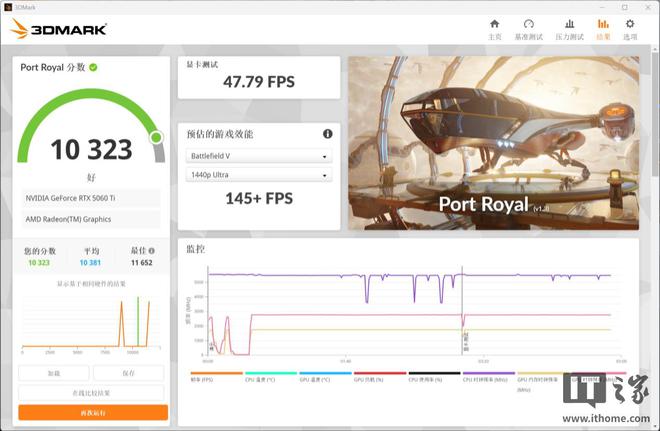The image size is (660, 431).
Task: Switch to the 结果 Results tab
Action: coord(603,29)
